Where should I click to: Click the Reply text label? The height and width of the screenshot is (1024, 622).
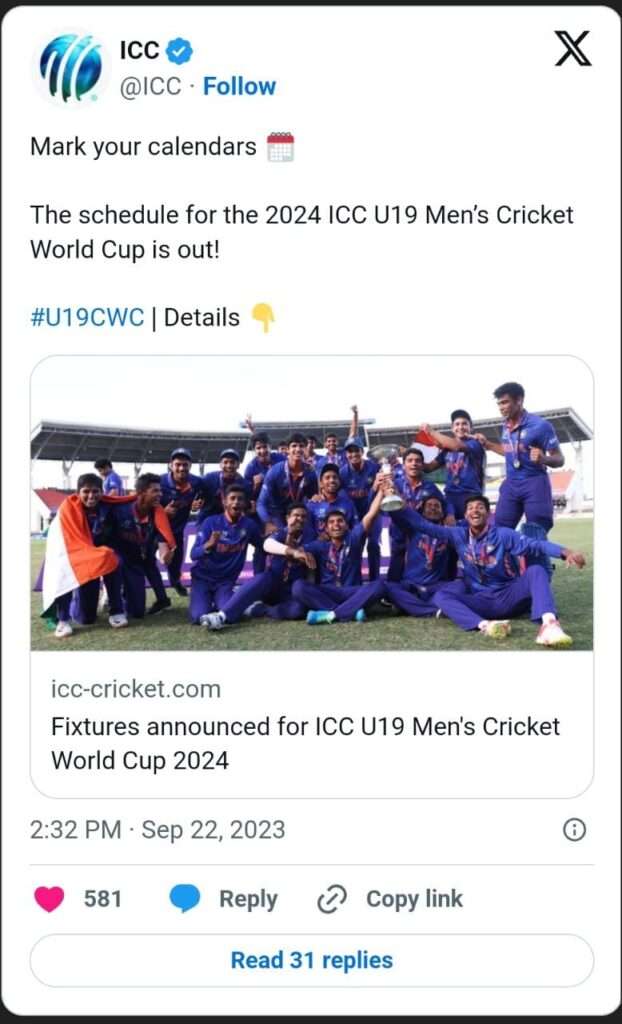[x=248, y=899]
